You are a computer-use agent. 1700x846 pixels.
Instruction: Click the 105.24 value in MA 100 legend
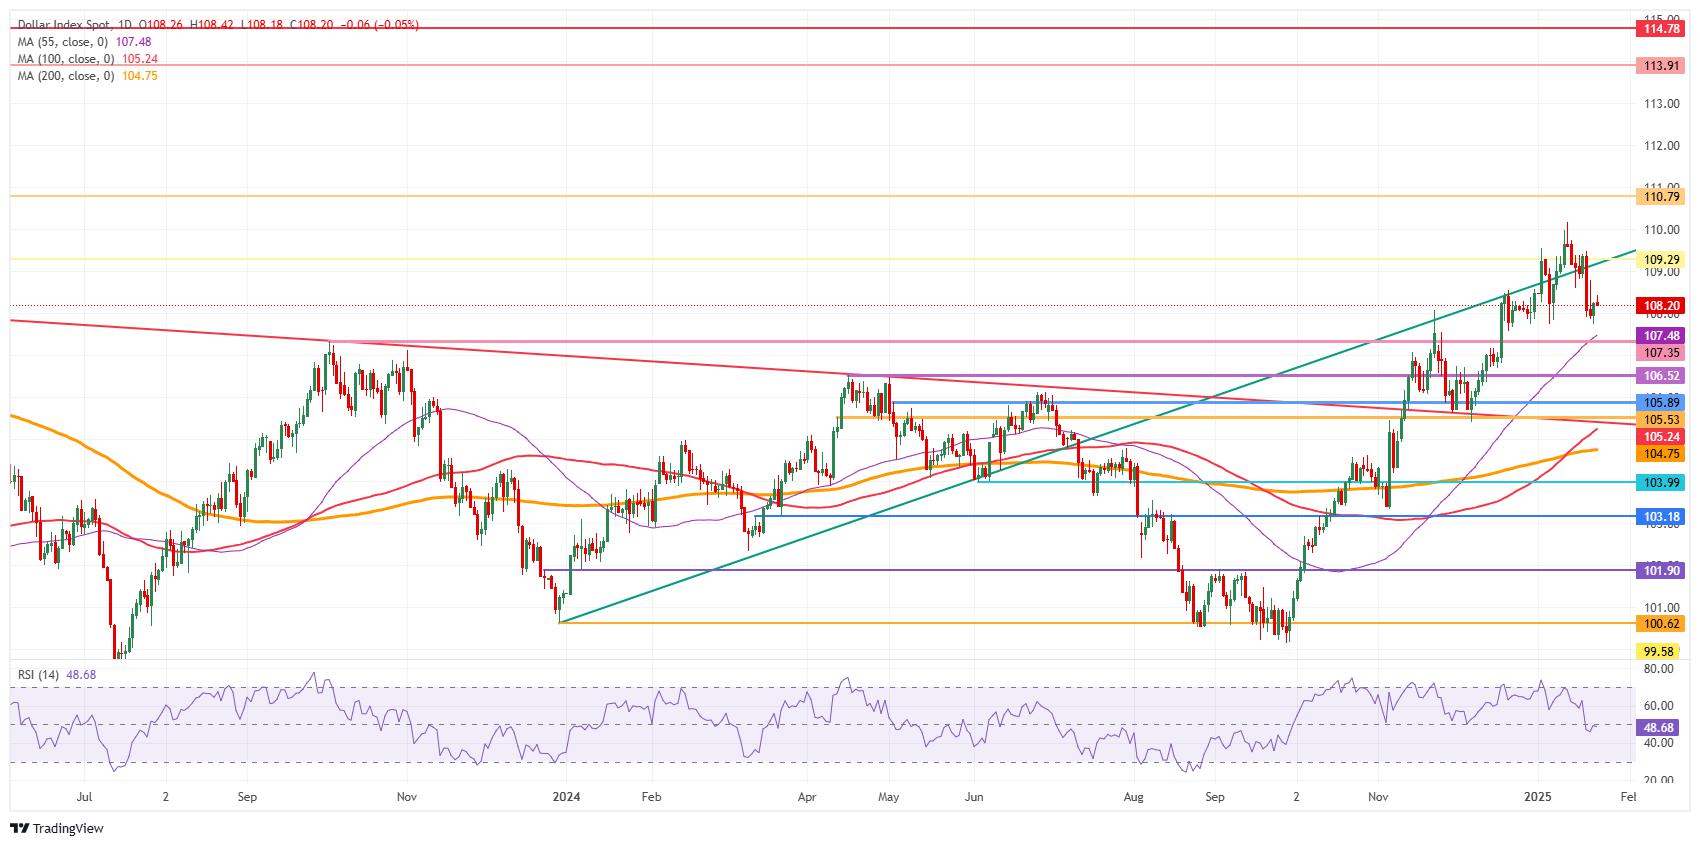pyautogui.click(x=140, y=59)
